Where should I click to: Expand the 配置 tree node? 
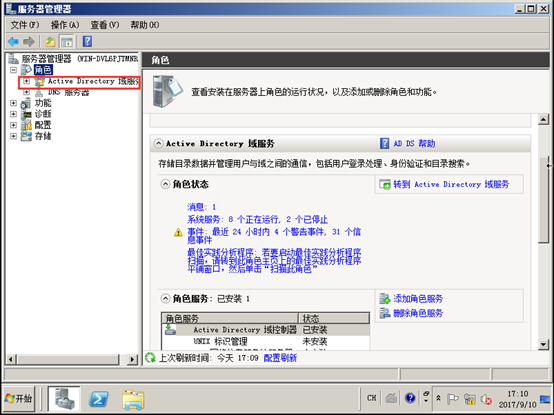point(13,125)
